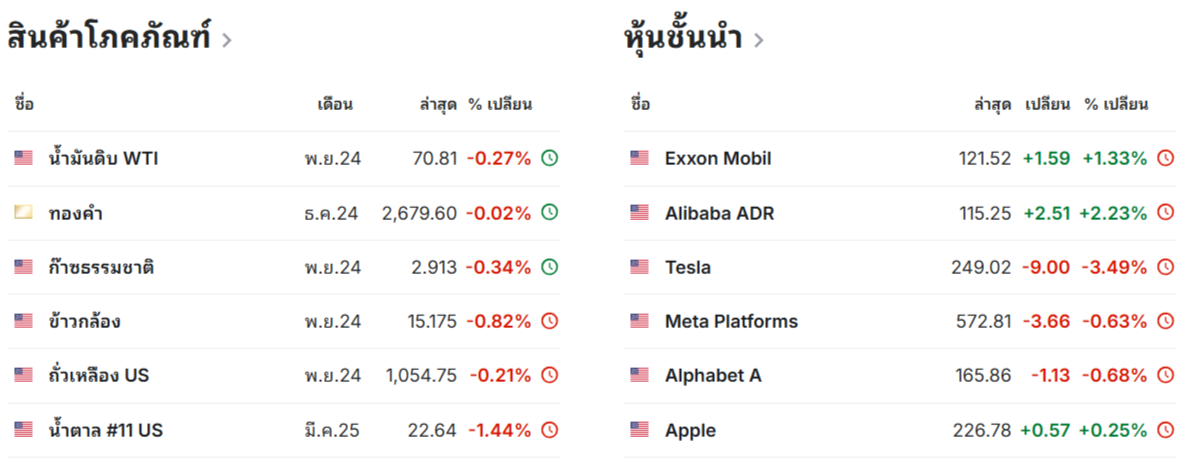Expand the หุ้นชั้นนำ section chevron
Viewport: 1187px width, 461px height.
[759, 40]
